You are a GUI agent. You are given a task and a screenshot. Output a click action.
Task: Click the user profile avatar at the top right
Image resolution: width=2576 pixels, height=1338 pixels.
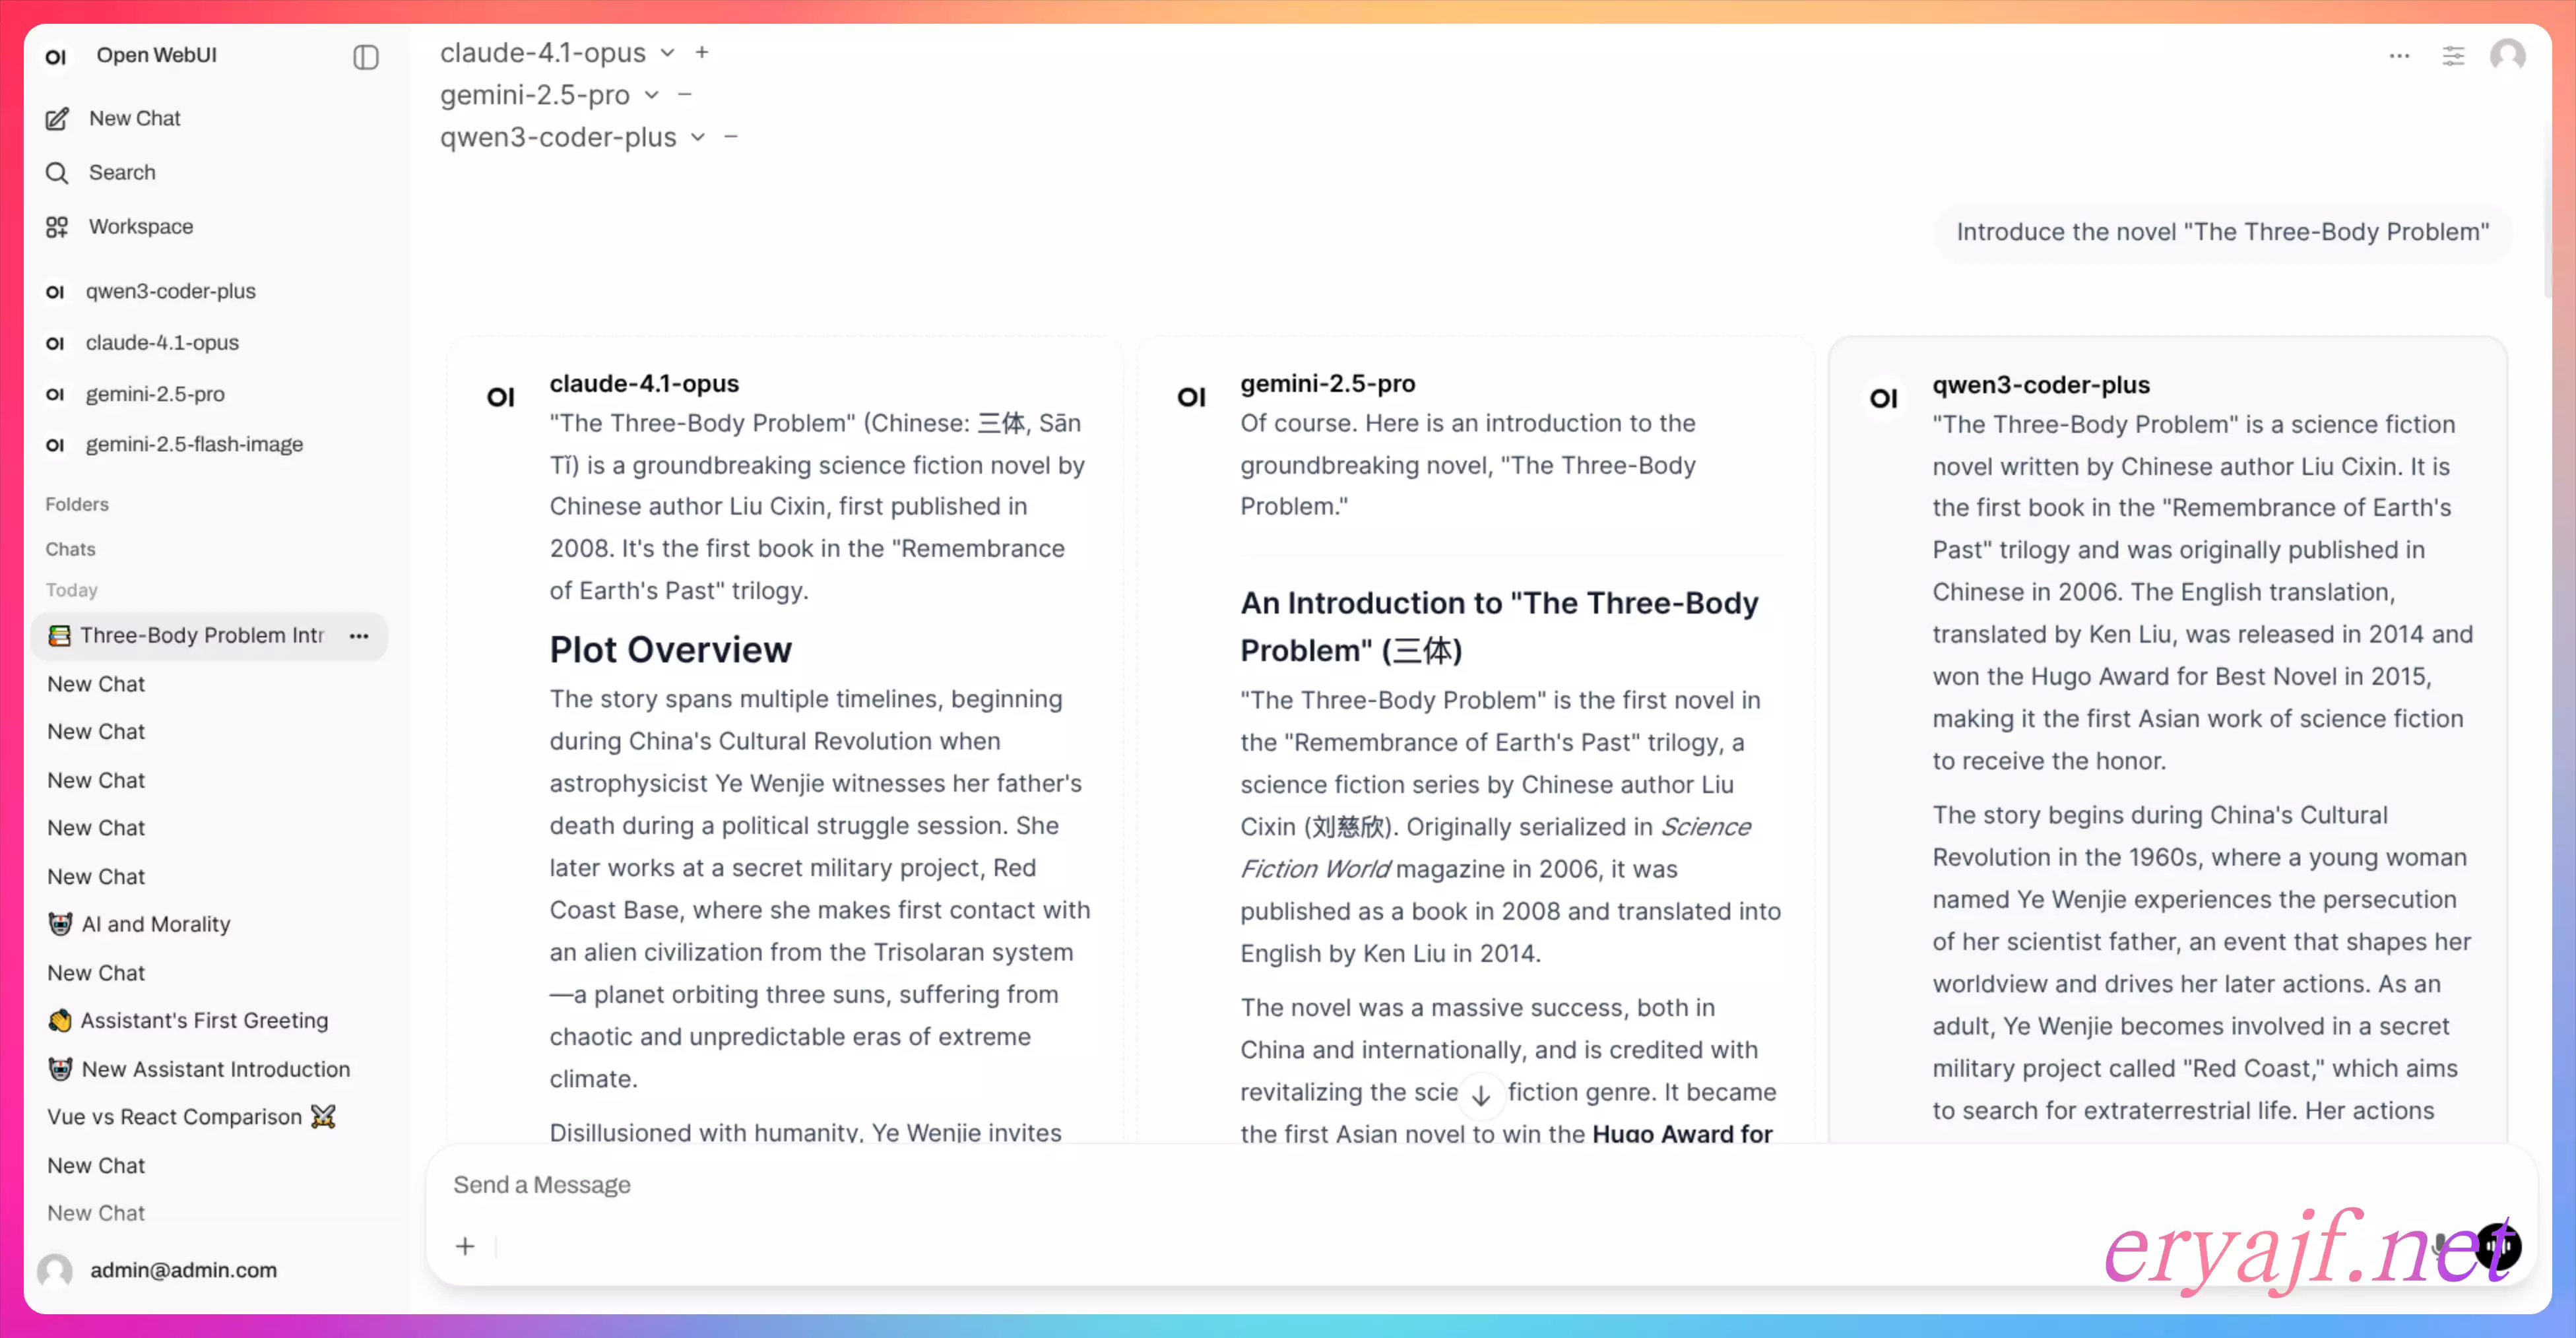coord(2507,56)
